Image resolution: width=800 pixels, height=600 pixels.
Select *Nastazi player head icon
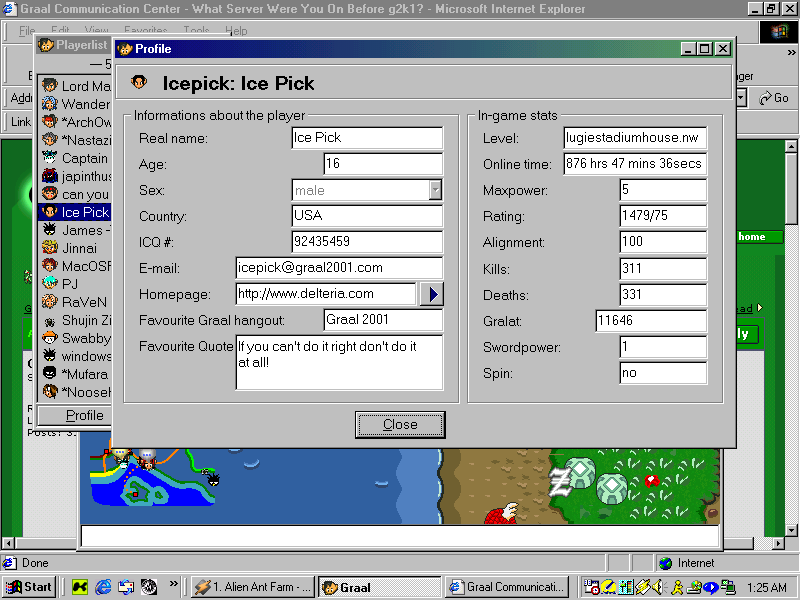pos(49,139)
